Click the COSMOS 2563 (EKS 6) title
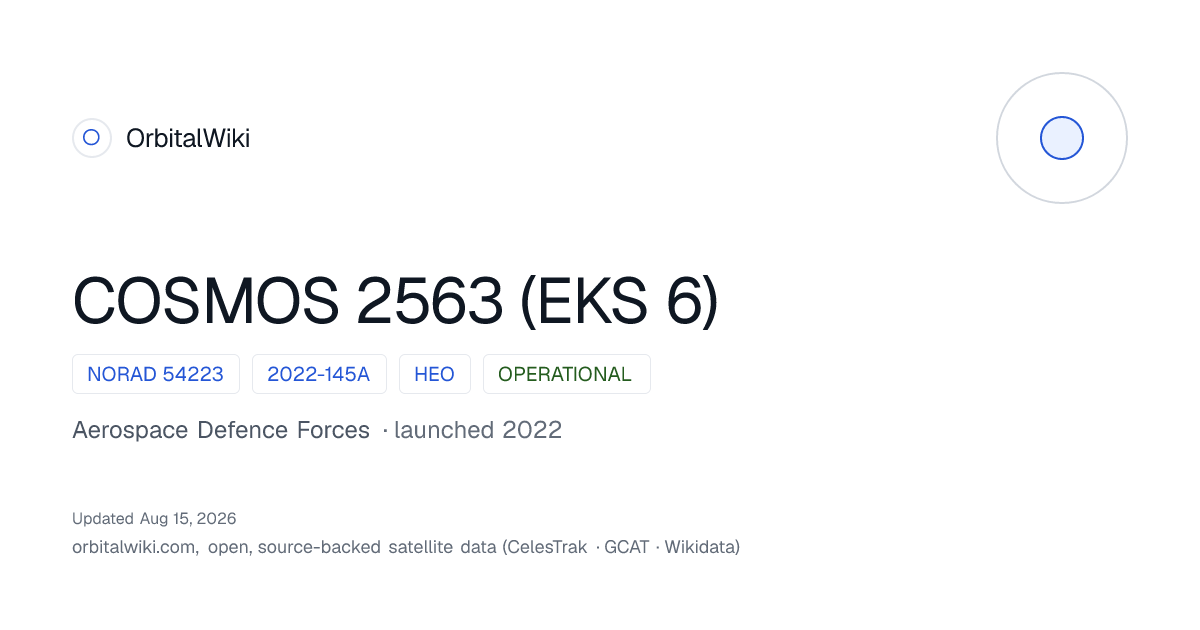1200x630 pixels. coord(396,300)
